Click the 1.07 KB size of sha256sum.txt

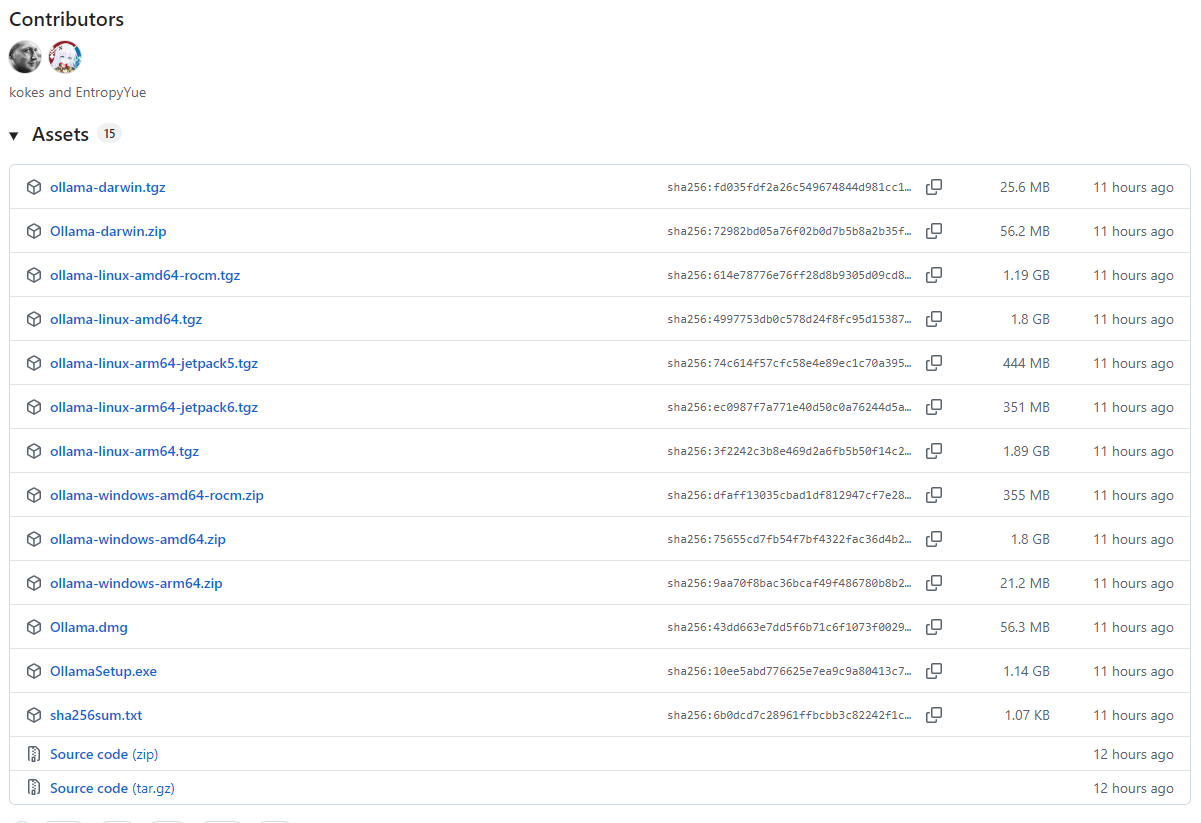1028,715
